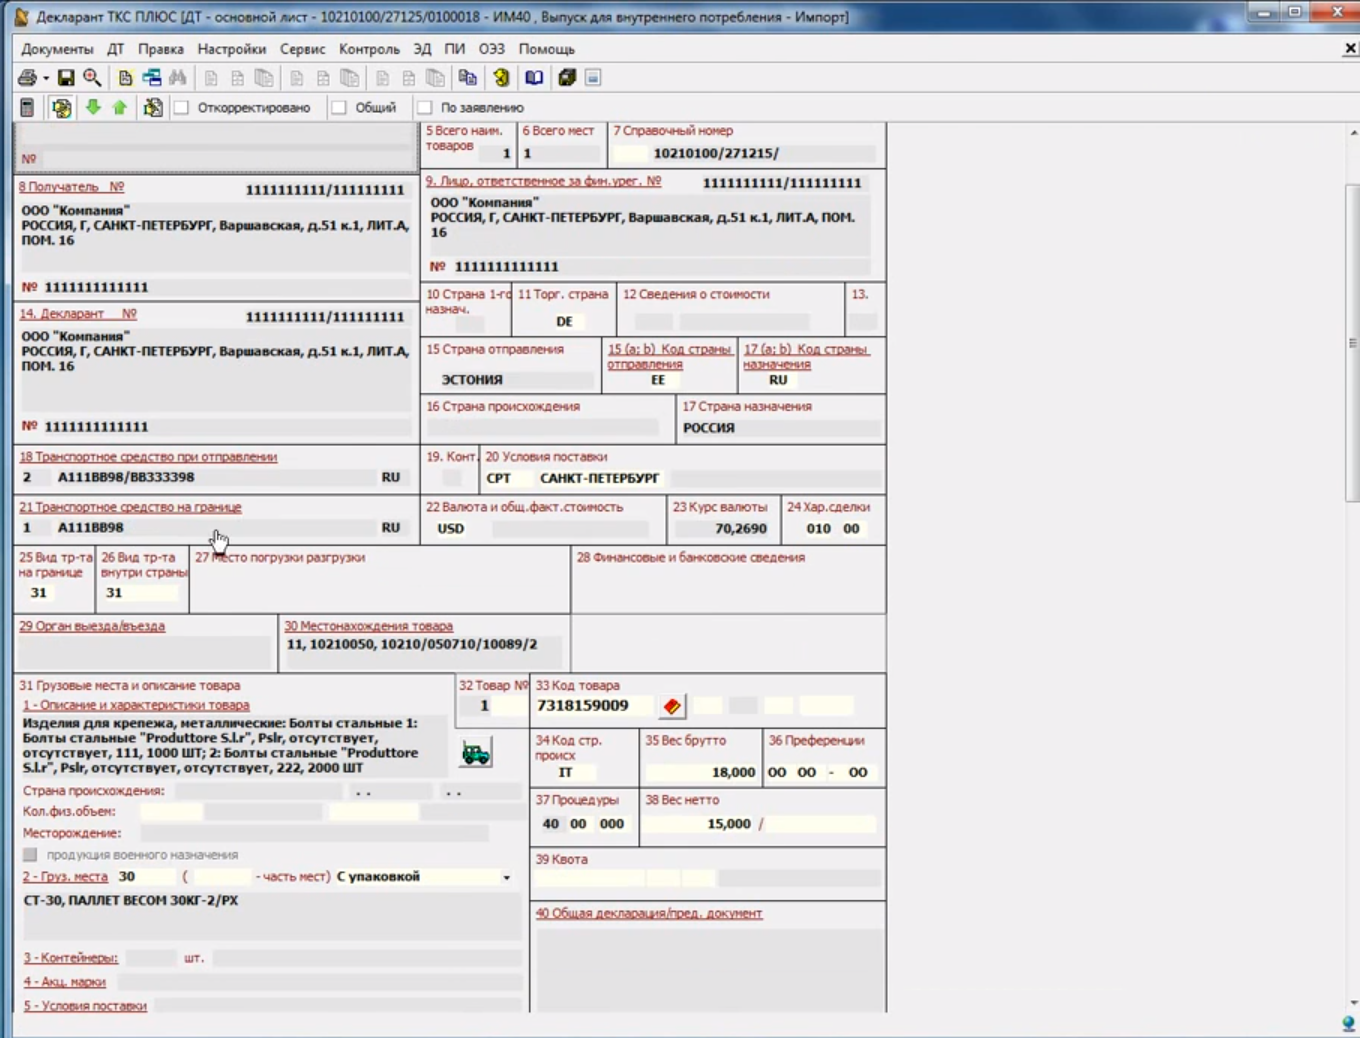Click the 30 Местонахождения товара link
This screenshot has height=1038, width=1360.
tap(368, 626)
